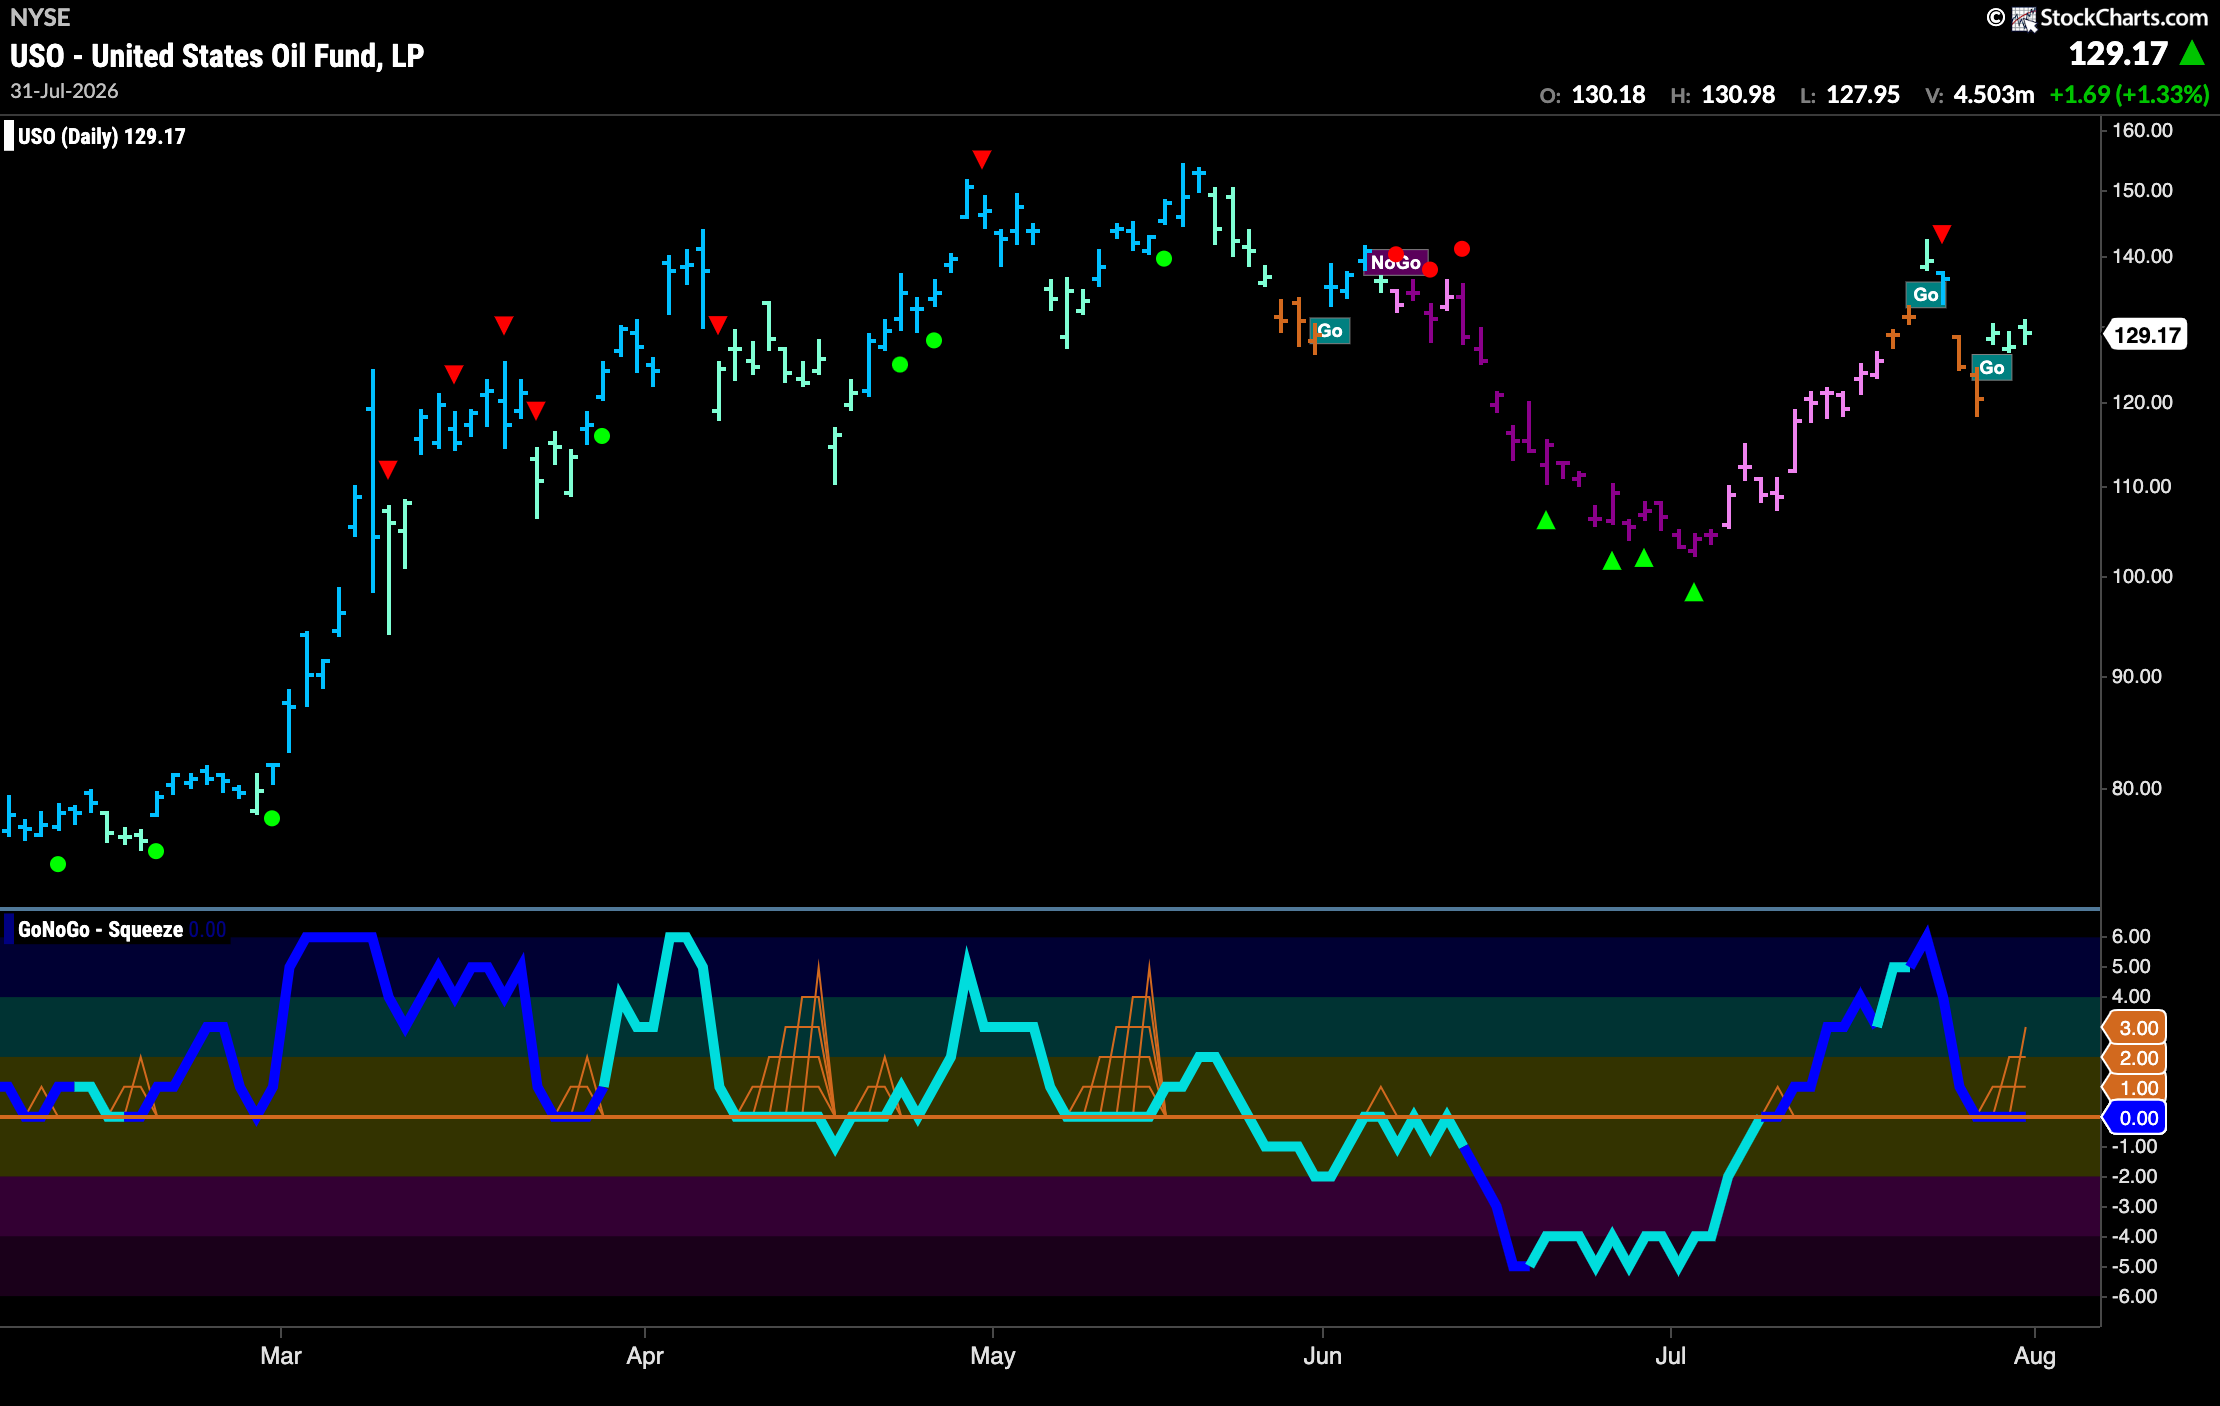This screenshot has width=2220, height=1406.
Task: Click the StockCharts.com copyright text
Action: tap(2123, 18)
